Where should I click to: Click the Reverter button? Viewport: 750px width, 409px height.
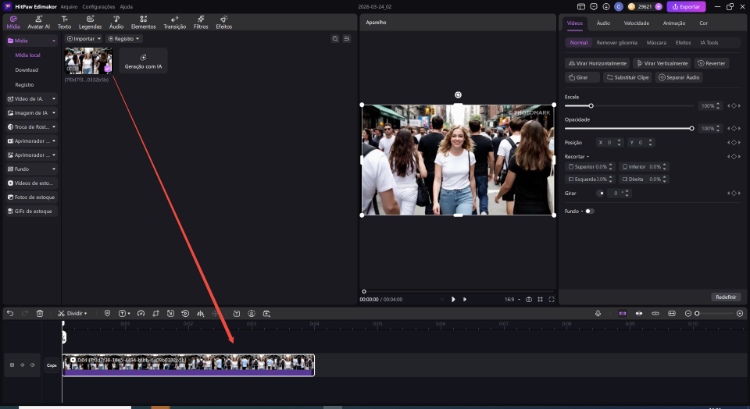(x=711, y=63)
